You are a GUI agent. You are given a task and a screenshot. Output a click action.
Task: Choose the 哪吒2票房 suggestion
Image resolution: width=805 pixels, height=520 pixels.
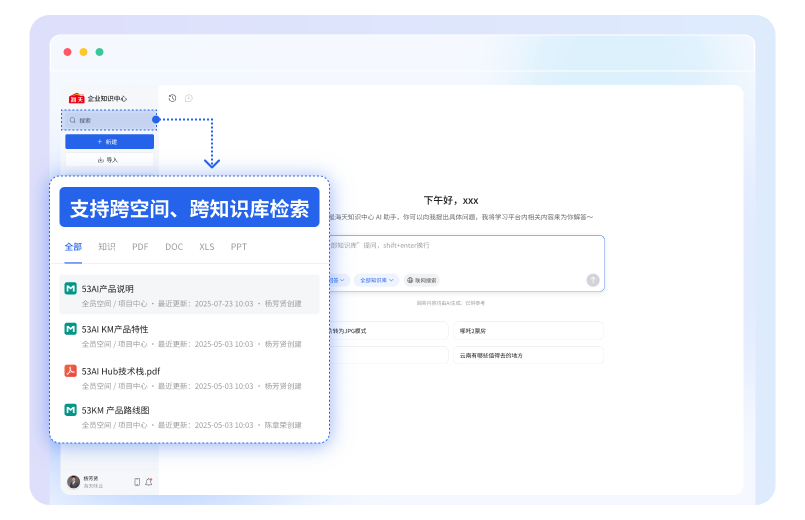528,331
